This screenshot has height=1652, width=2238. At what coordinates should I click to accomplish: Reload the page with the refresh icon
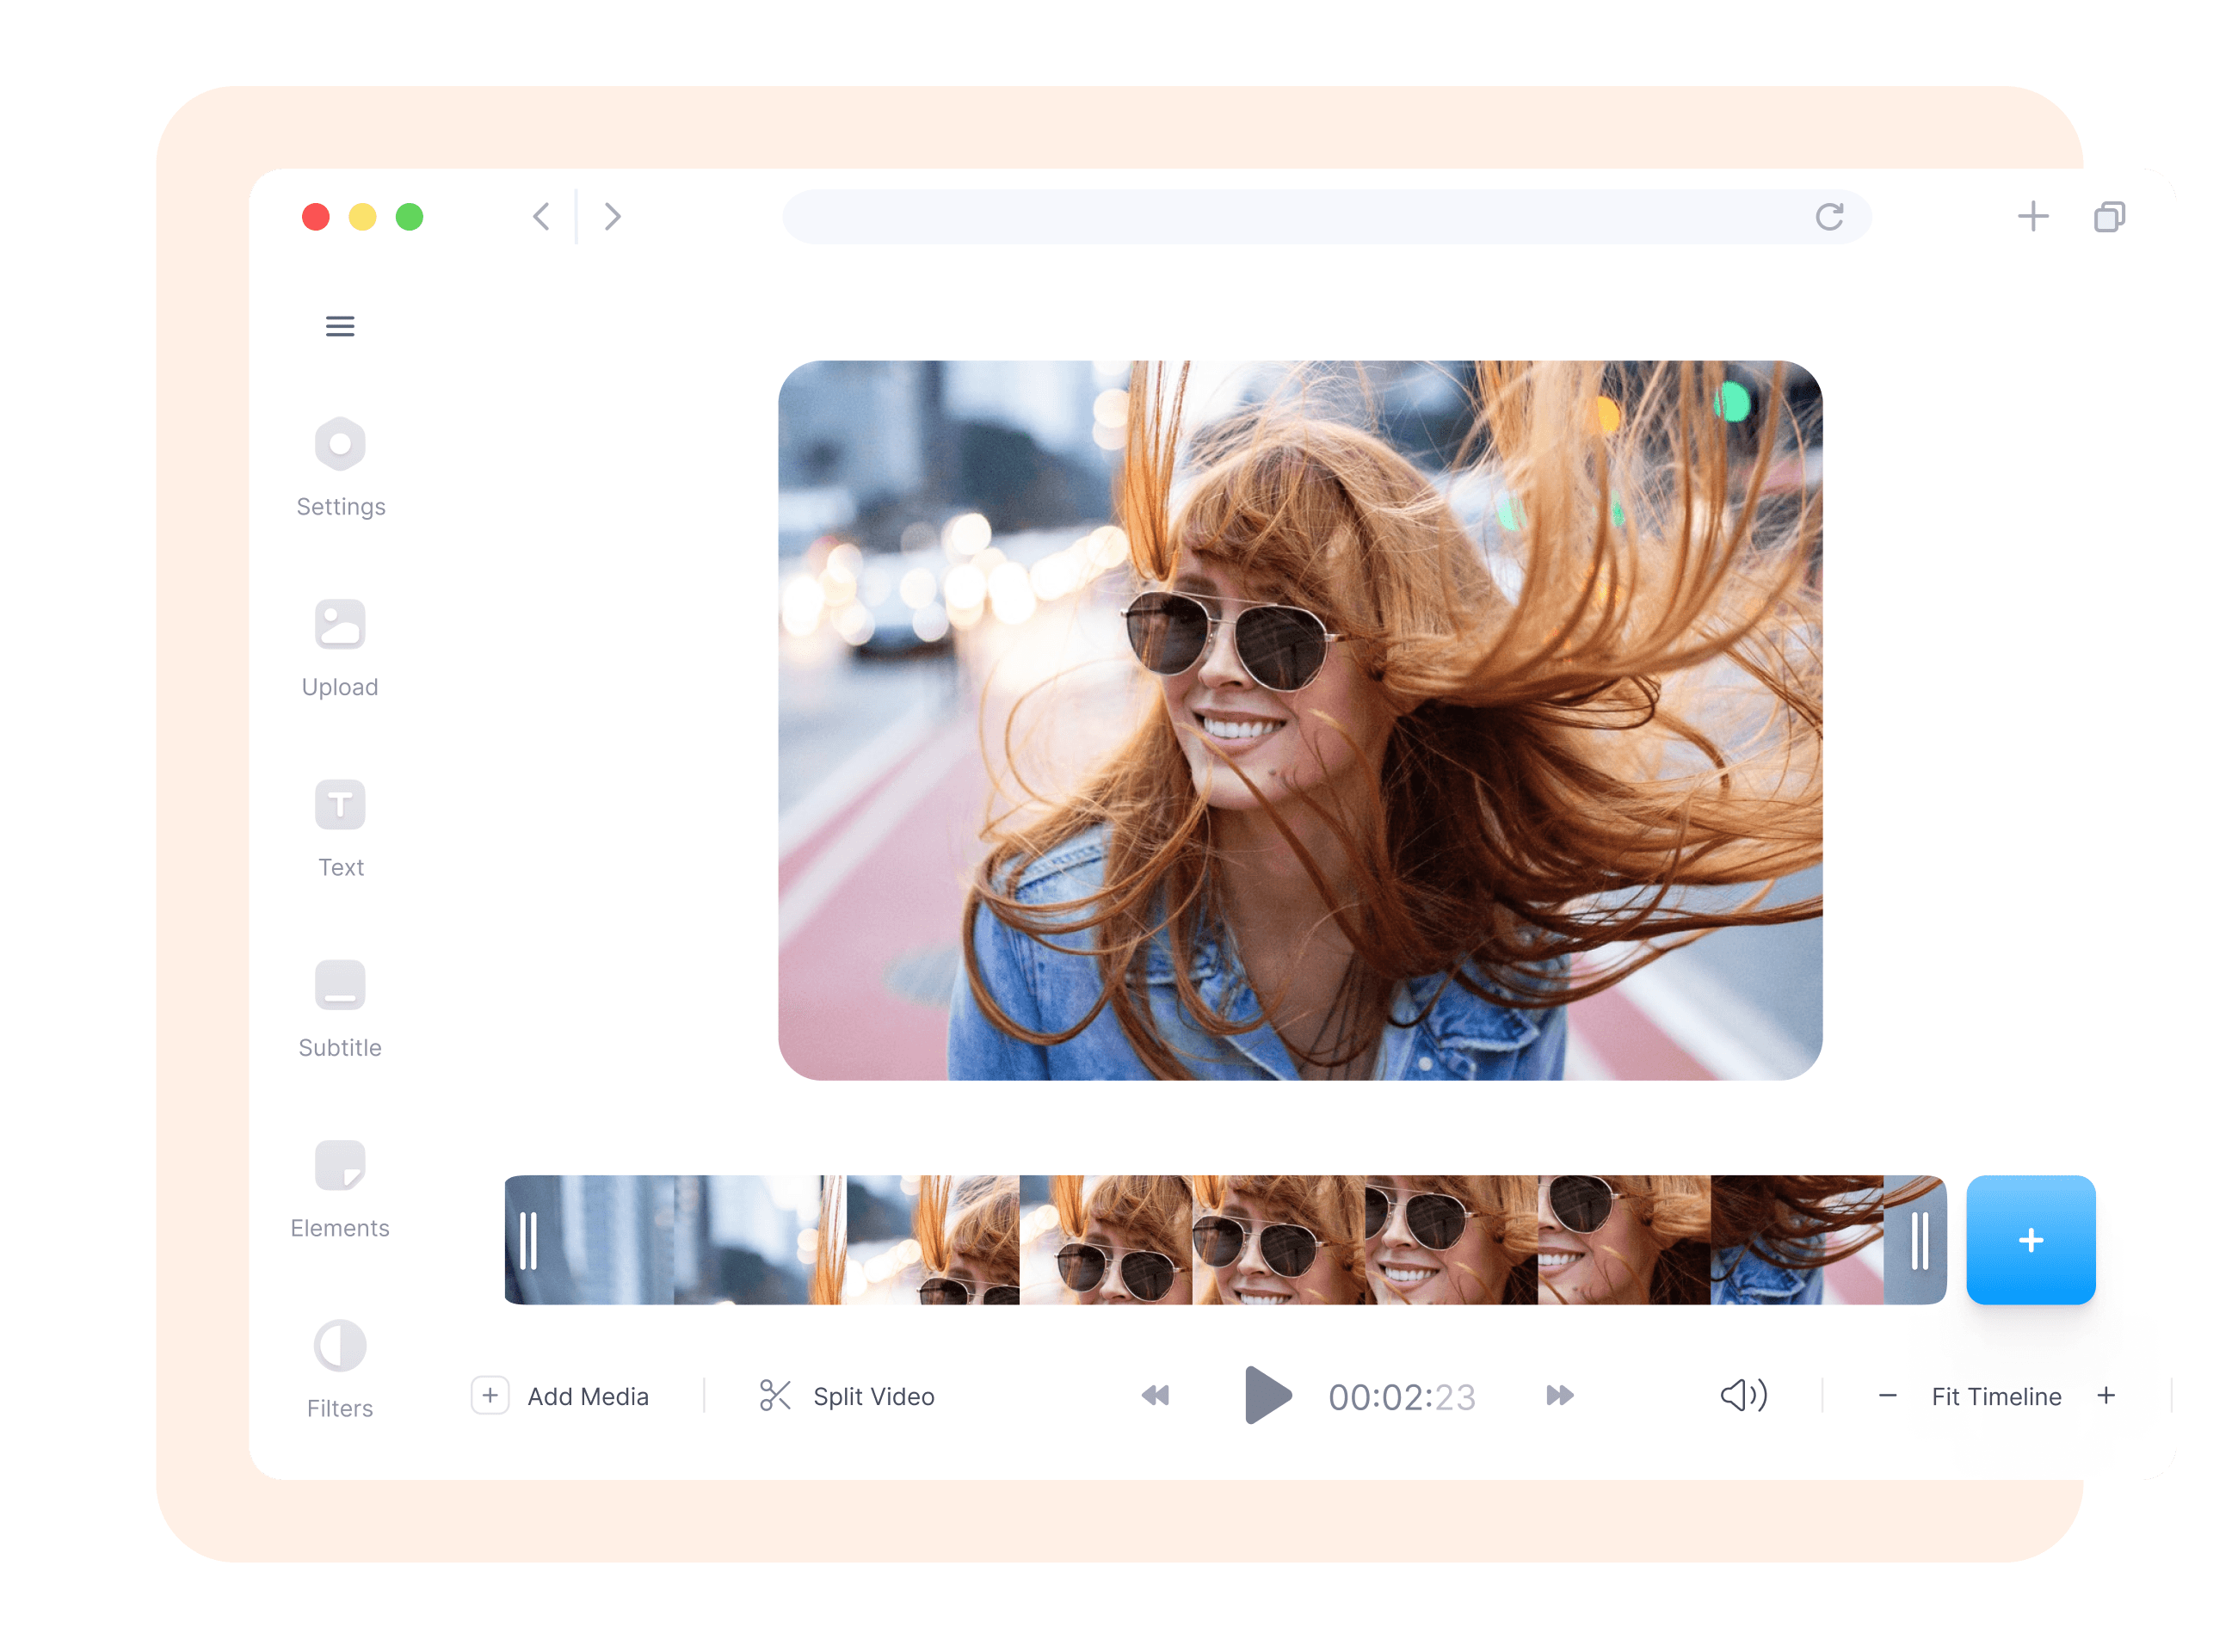click(1831, 217)
